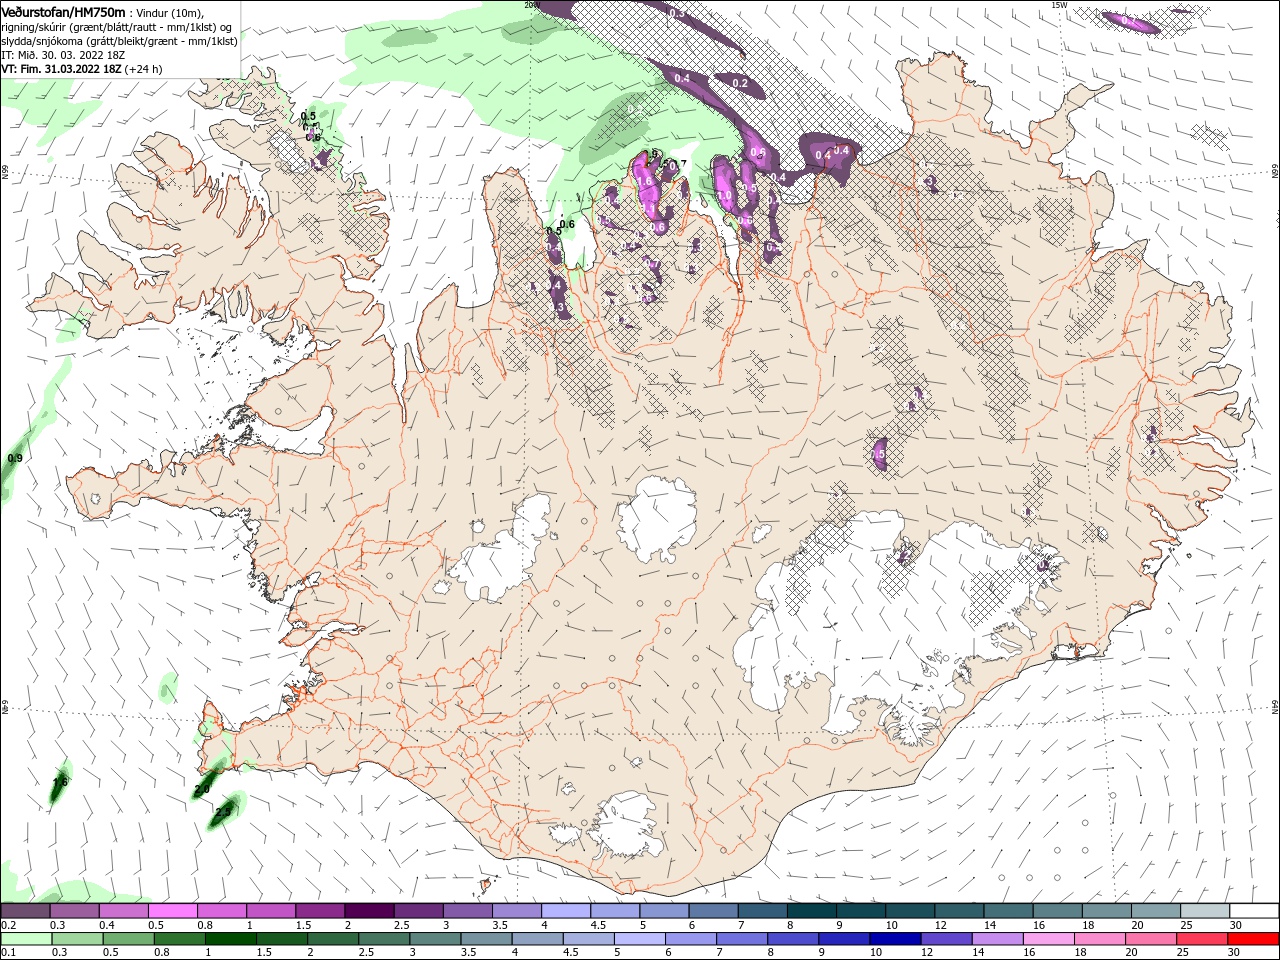Click the 20W longitude label
The width and height of the screenshot is (1280, 960).
pyautogui.click(x=531, y=4)
